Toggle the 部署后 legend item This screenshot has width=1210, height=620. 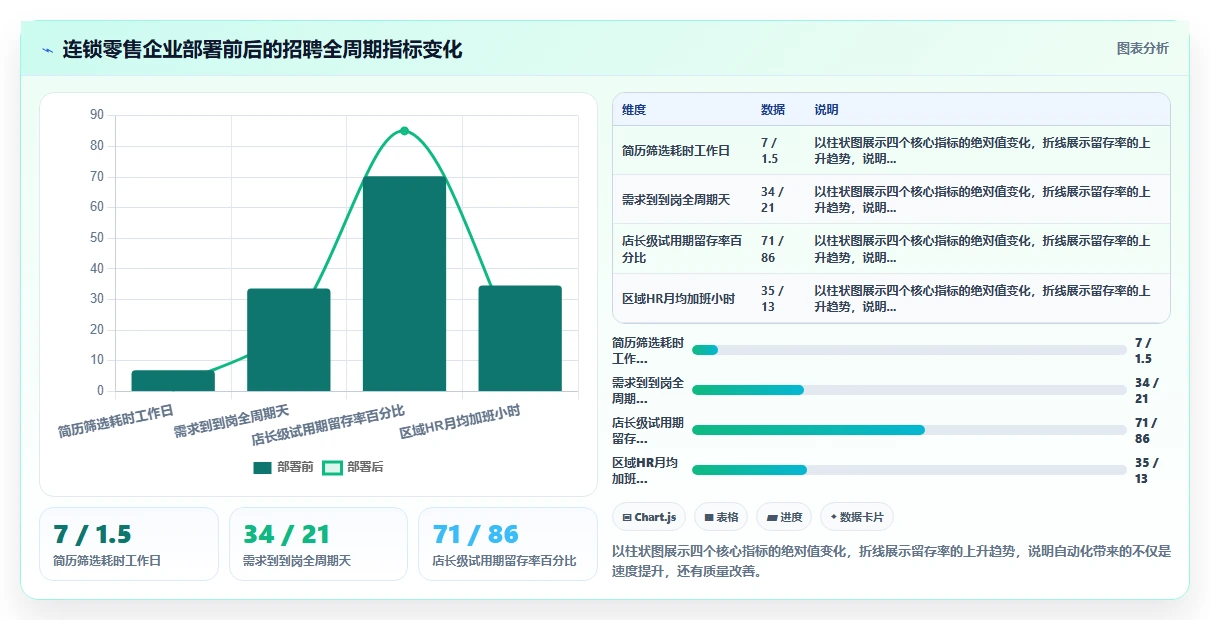pos(353,467)
